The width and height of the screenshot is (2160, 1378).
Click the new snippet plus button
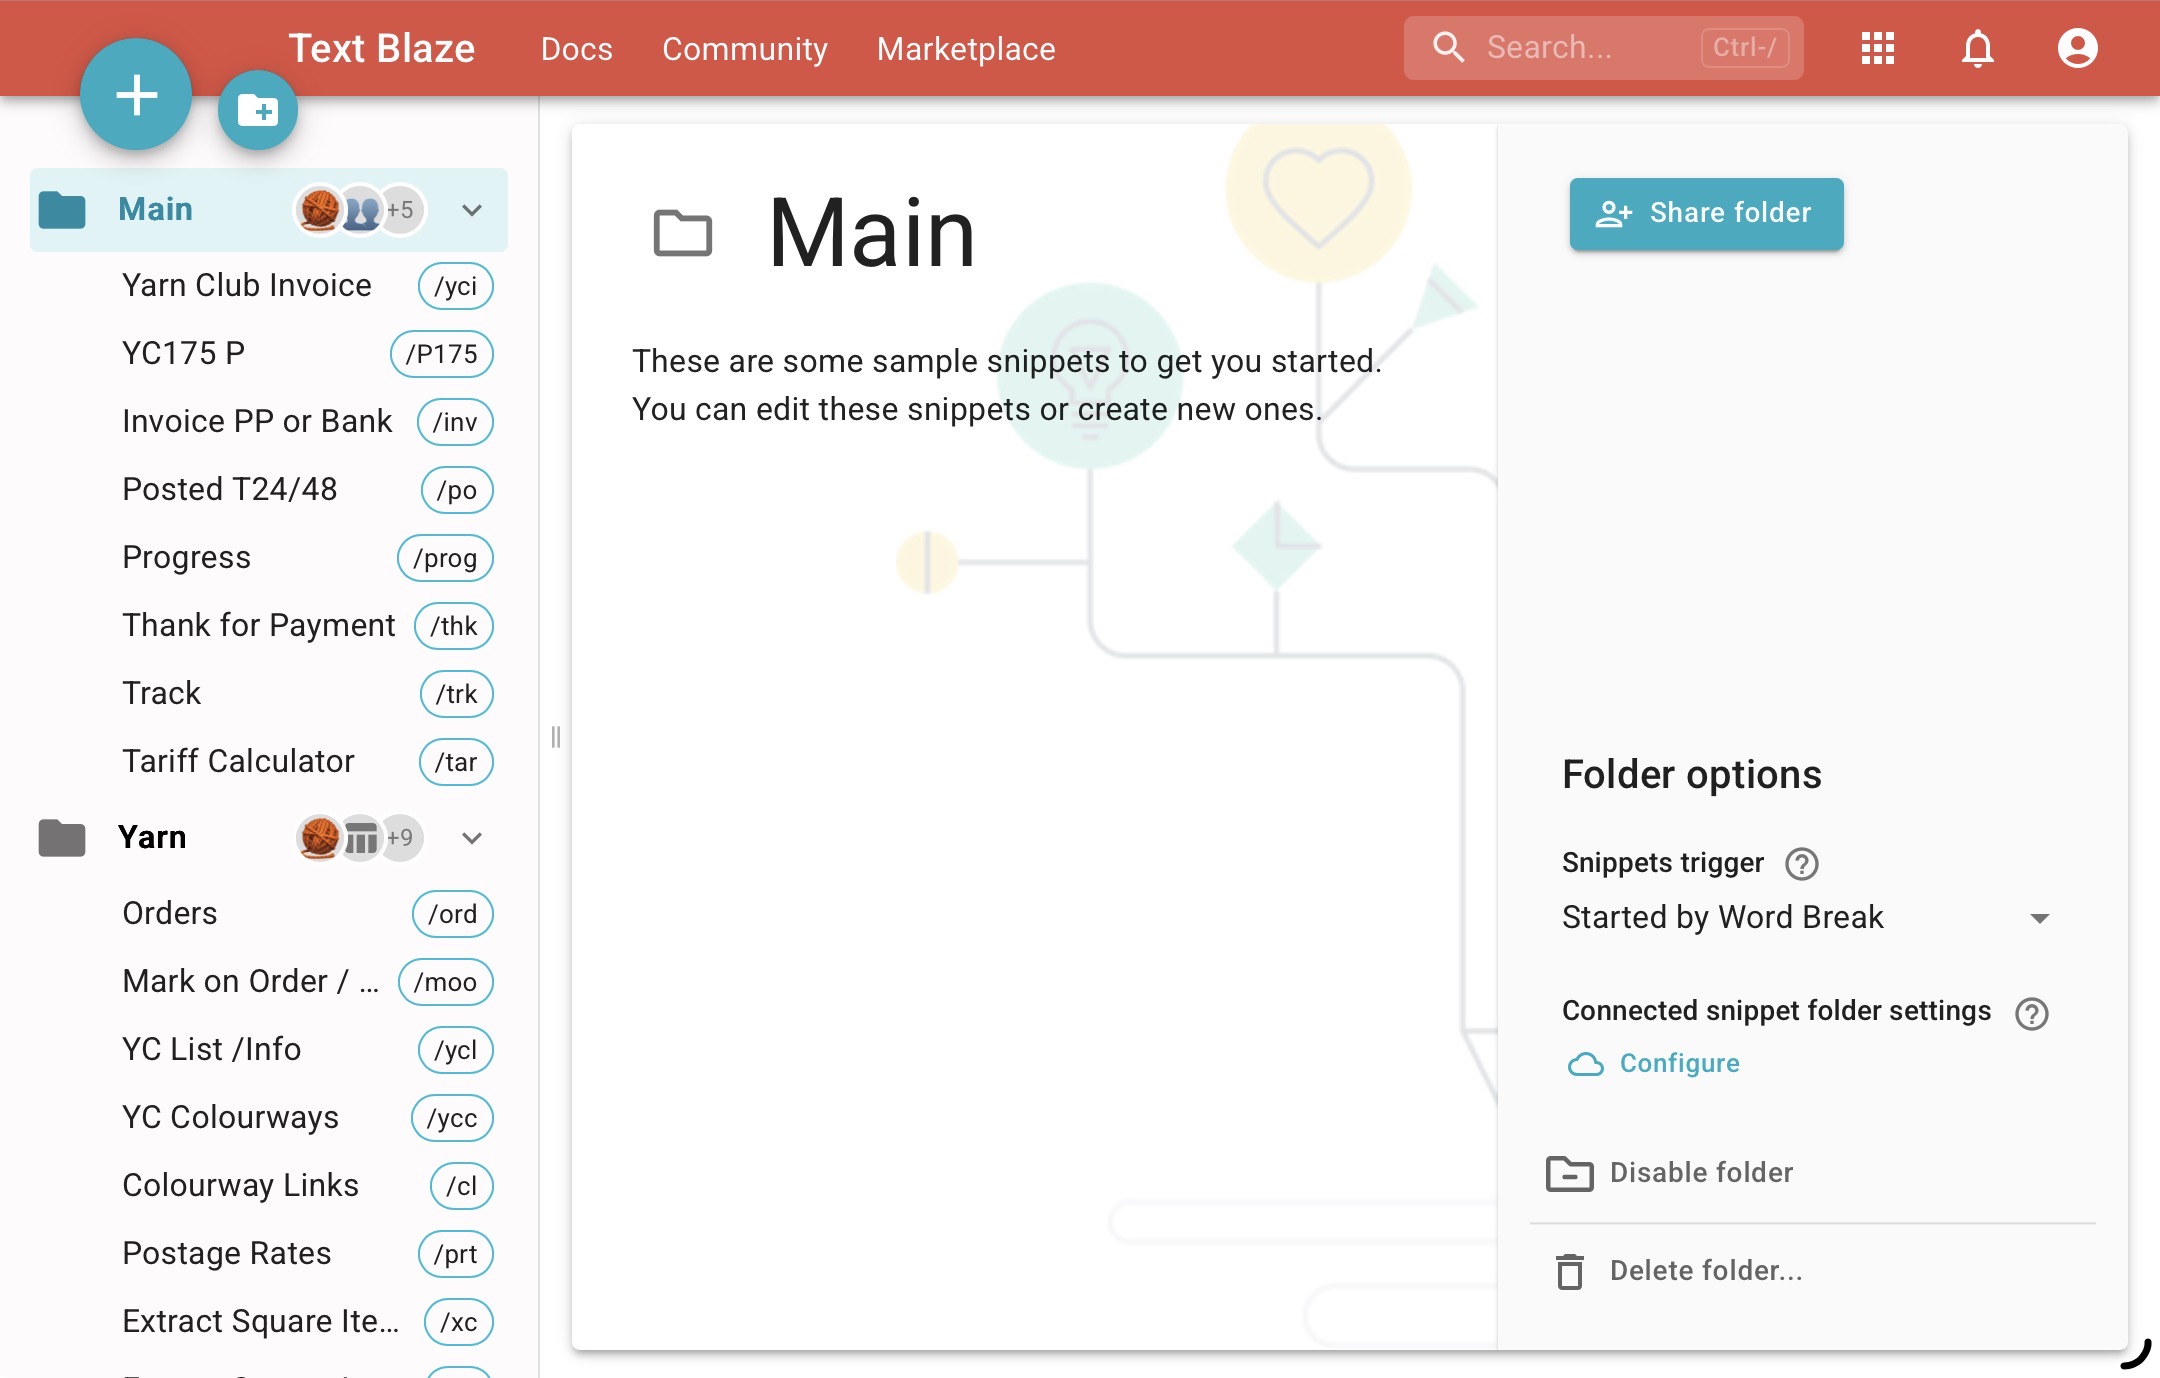136,95
